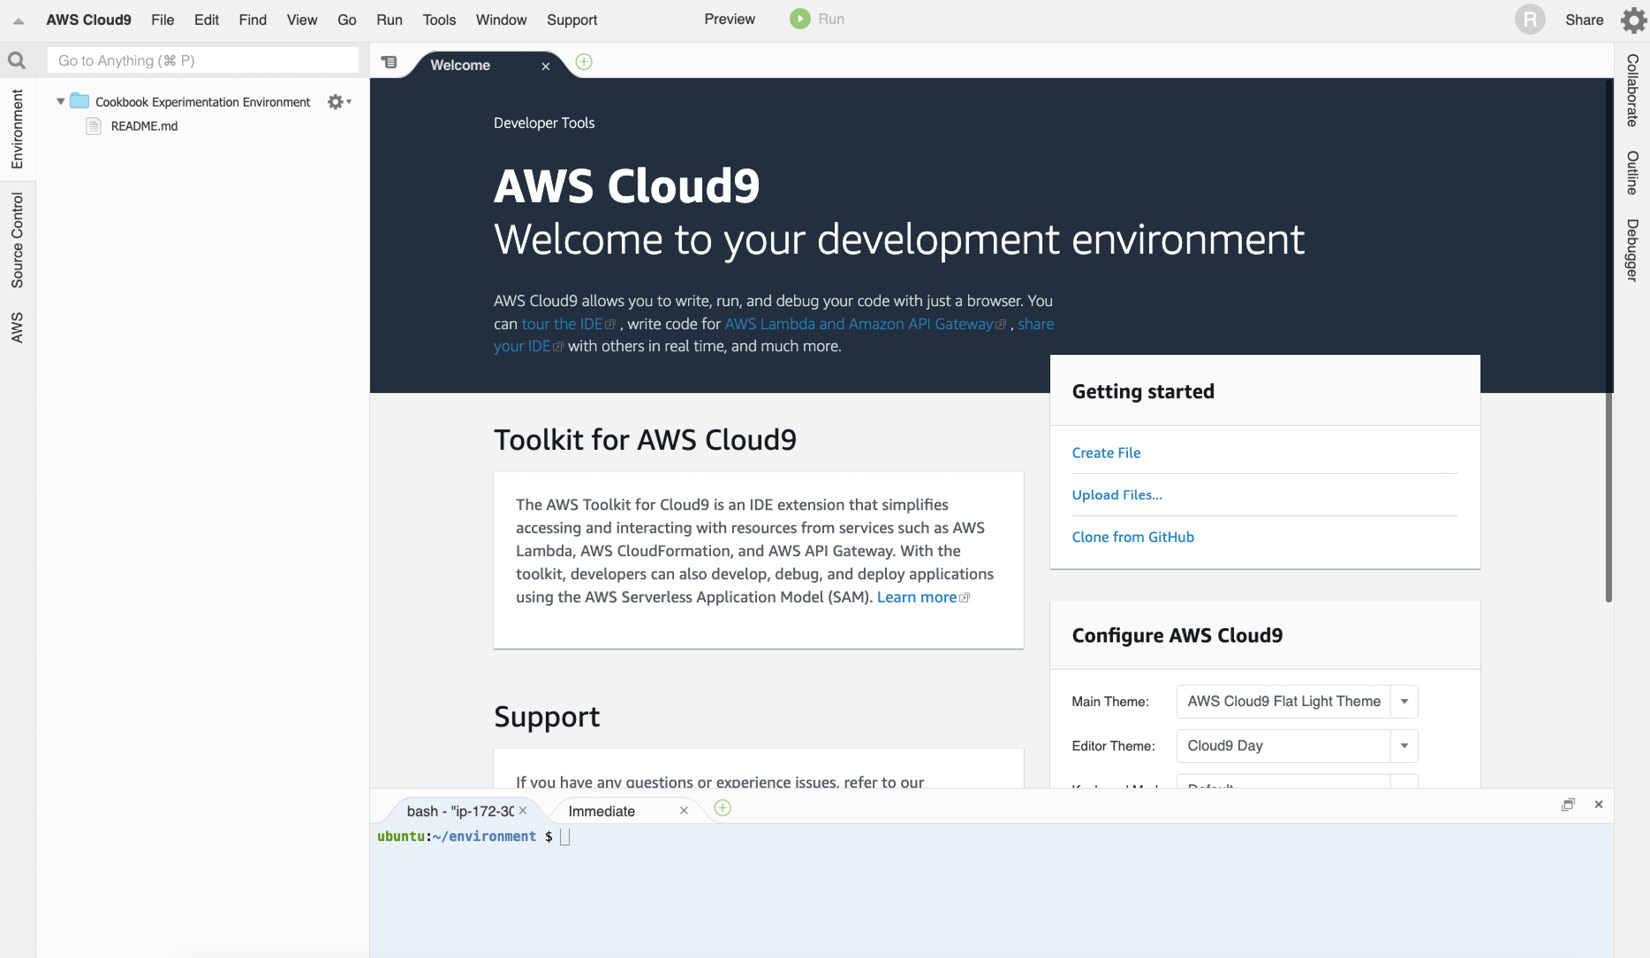Open the AWS side panel
This screenshot has height=958, width=1650.
(x=17, y=327)
